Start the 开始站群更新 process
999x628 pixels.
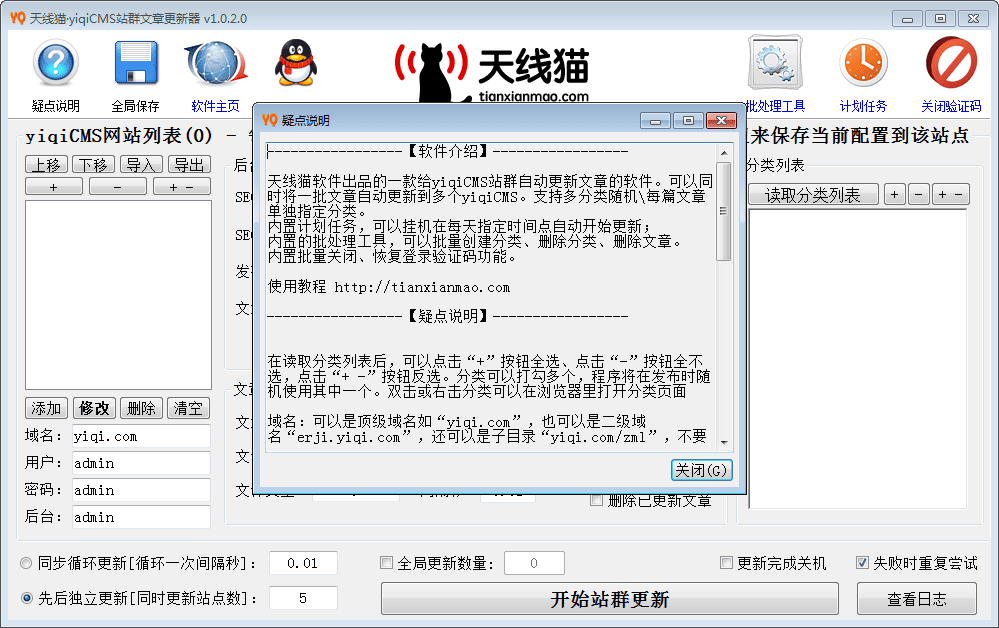click(x=610, y=599)
